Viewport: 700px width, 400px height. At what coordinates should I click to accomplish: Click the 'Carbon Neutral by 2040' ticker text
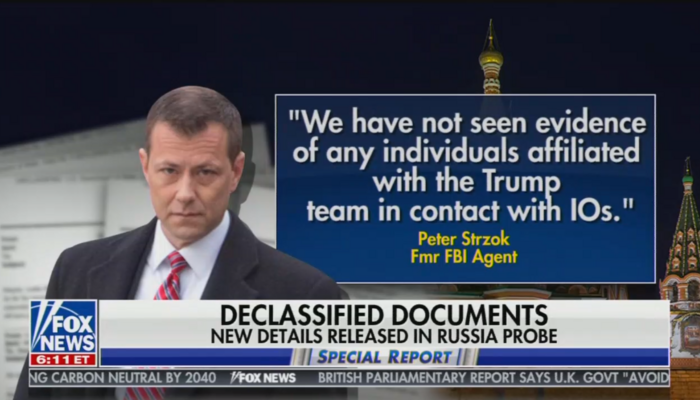pyautogui.click(x=123, y=378)
